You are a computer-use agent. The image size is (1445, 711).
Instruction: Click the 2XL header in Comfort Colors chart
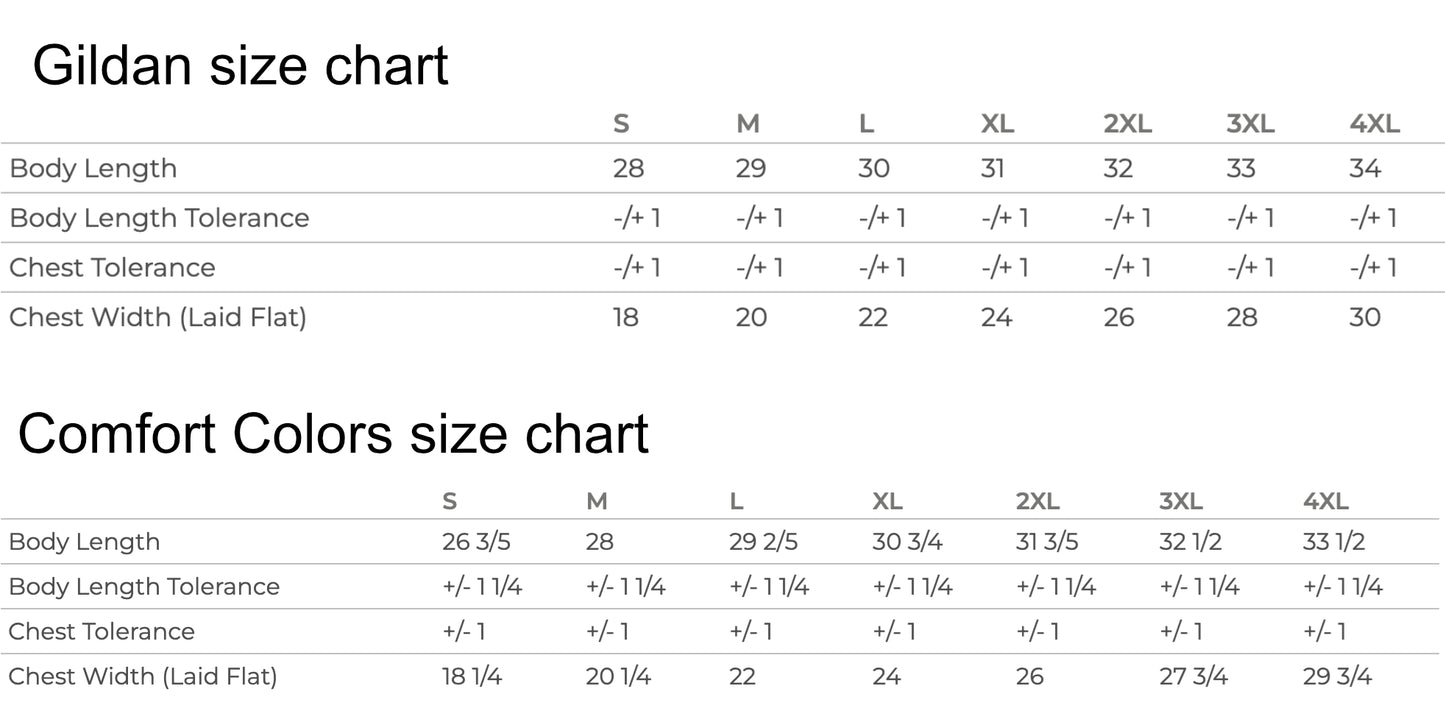(1037, 501)
